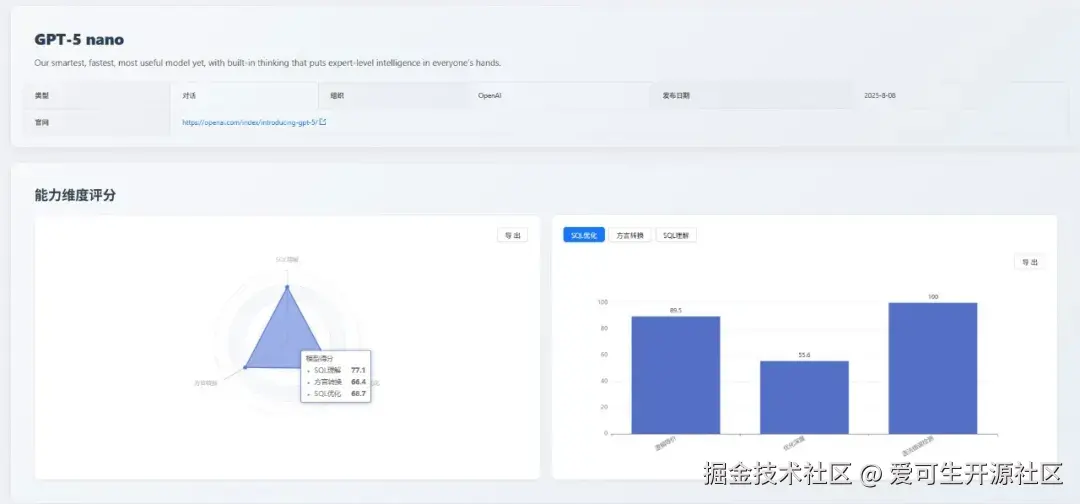Click the model description starting 'Our smartest, fastest'
The height and width of the screenshot is (504, 1080).
(268, 63)
